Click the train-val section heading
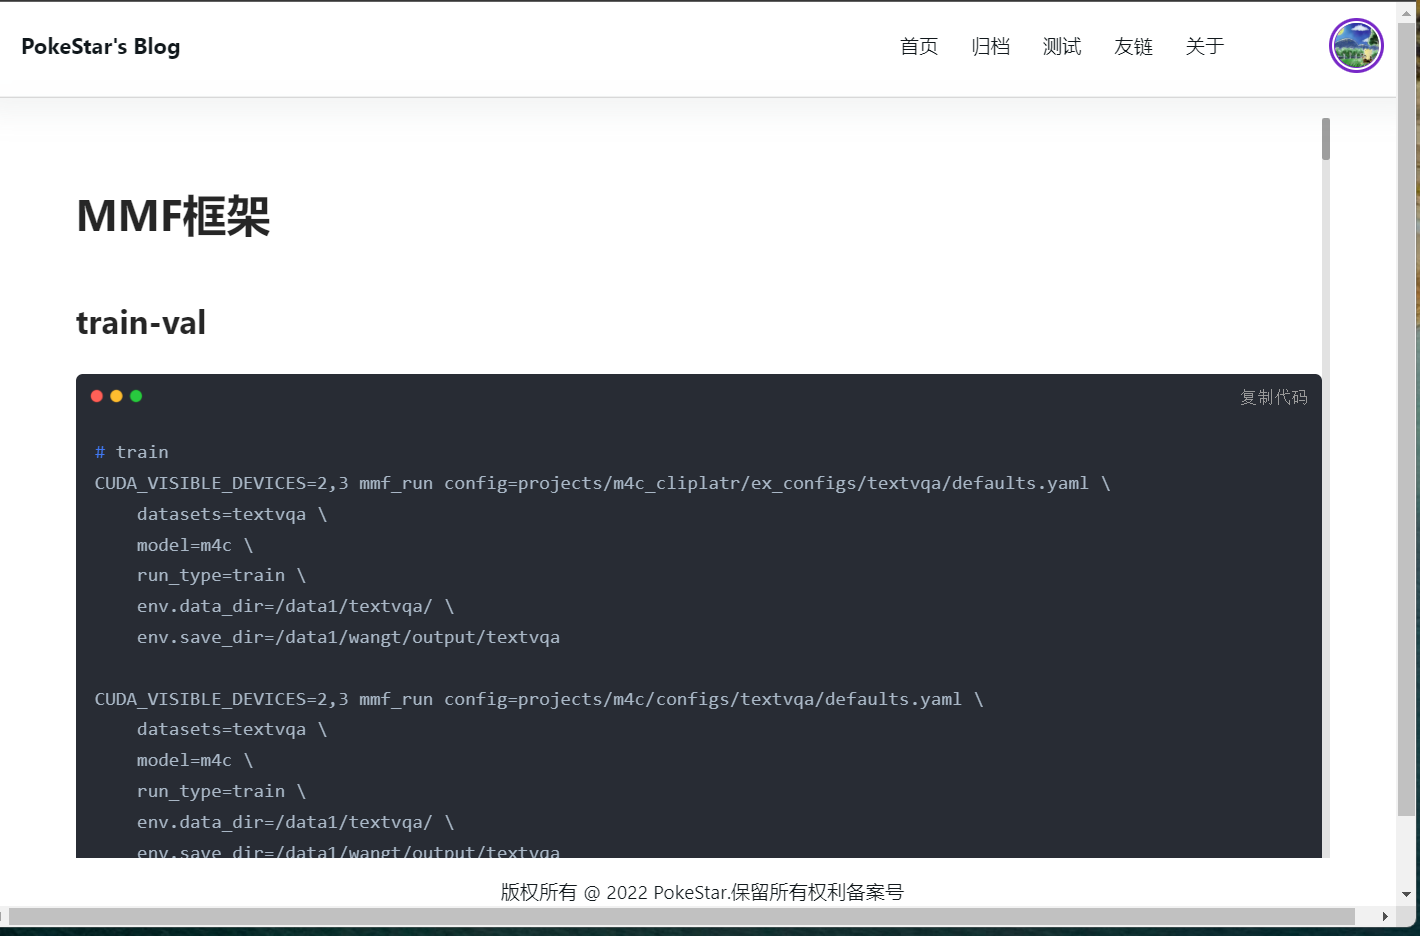 (140, 322)
